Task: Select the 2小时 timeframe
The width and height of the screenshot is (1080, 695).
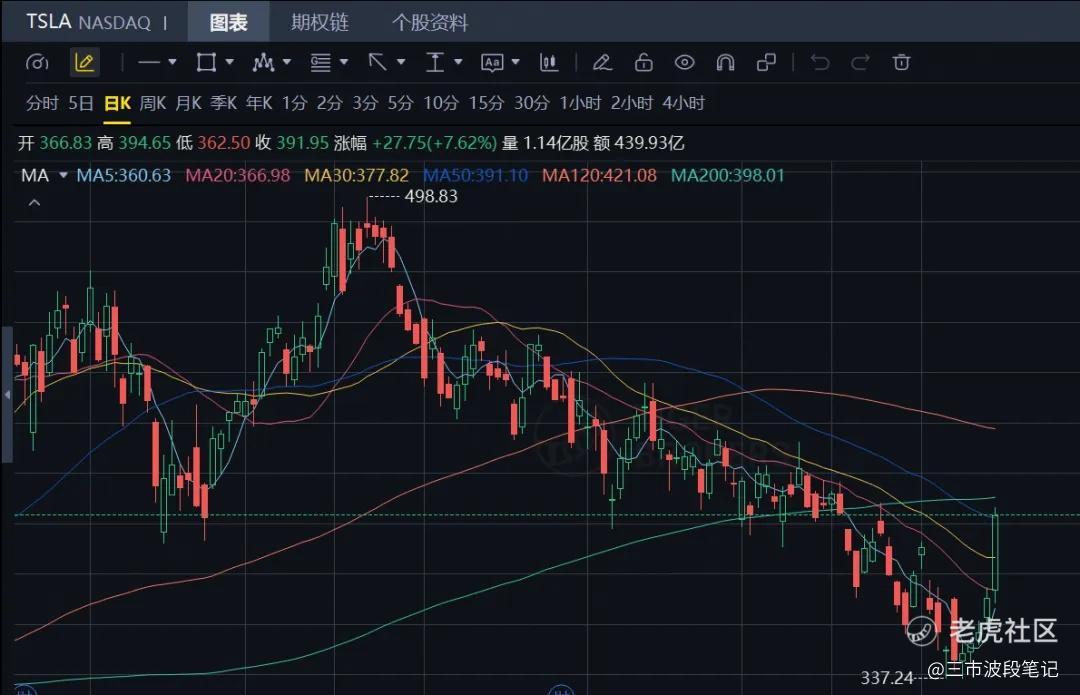Action: click(x=632, y=103)
